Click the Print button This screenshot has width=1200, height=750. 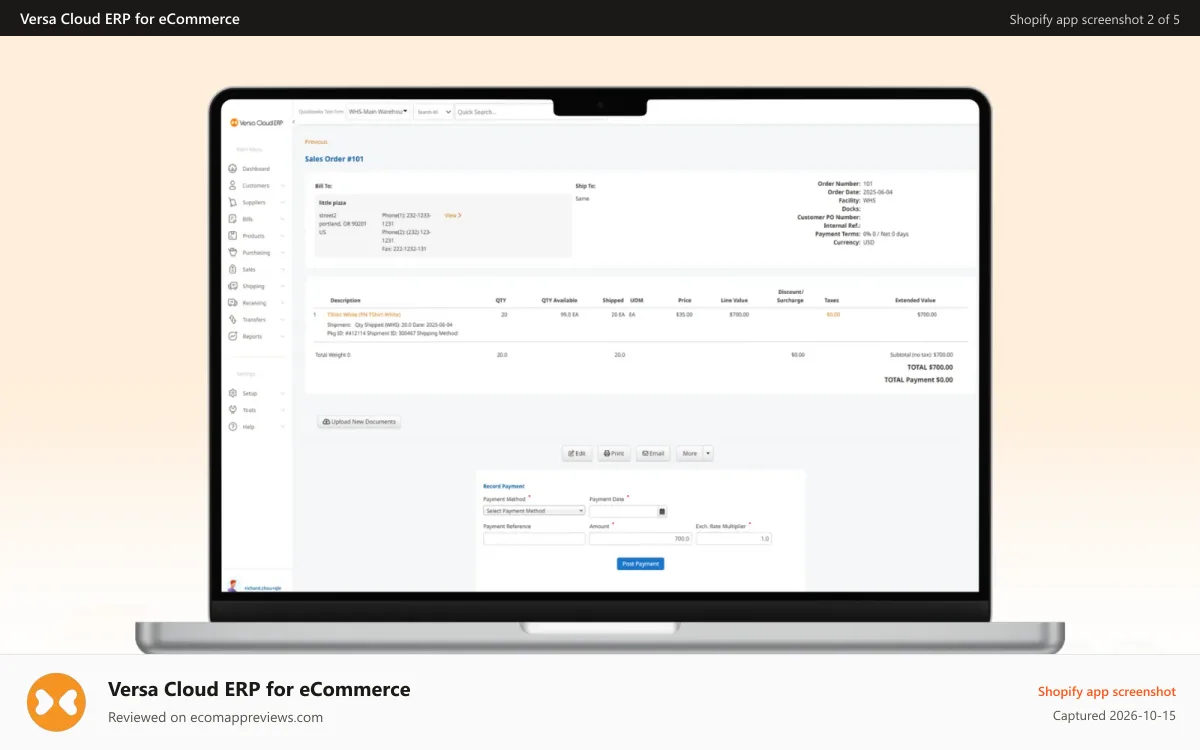pos(614,453)
